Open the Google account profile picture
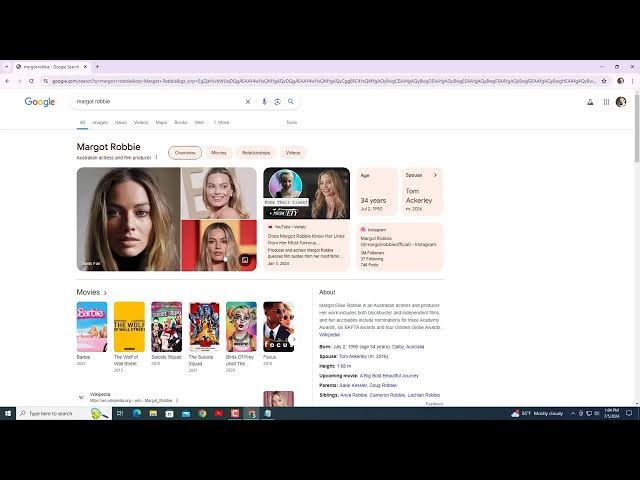The image size is (640, 480). [x=621, y=102]
